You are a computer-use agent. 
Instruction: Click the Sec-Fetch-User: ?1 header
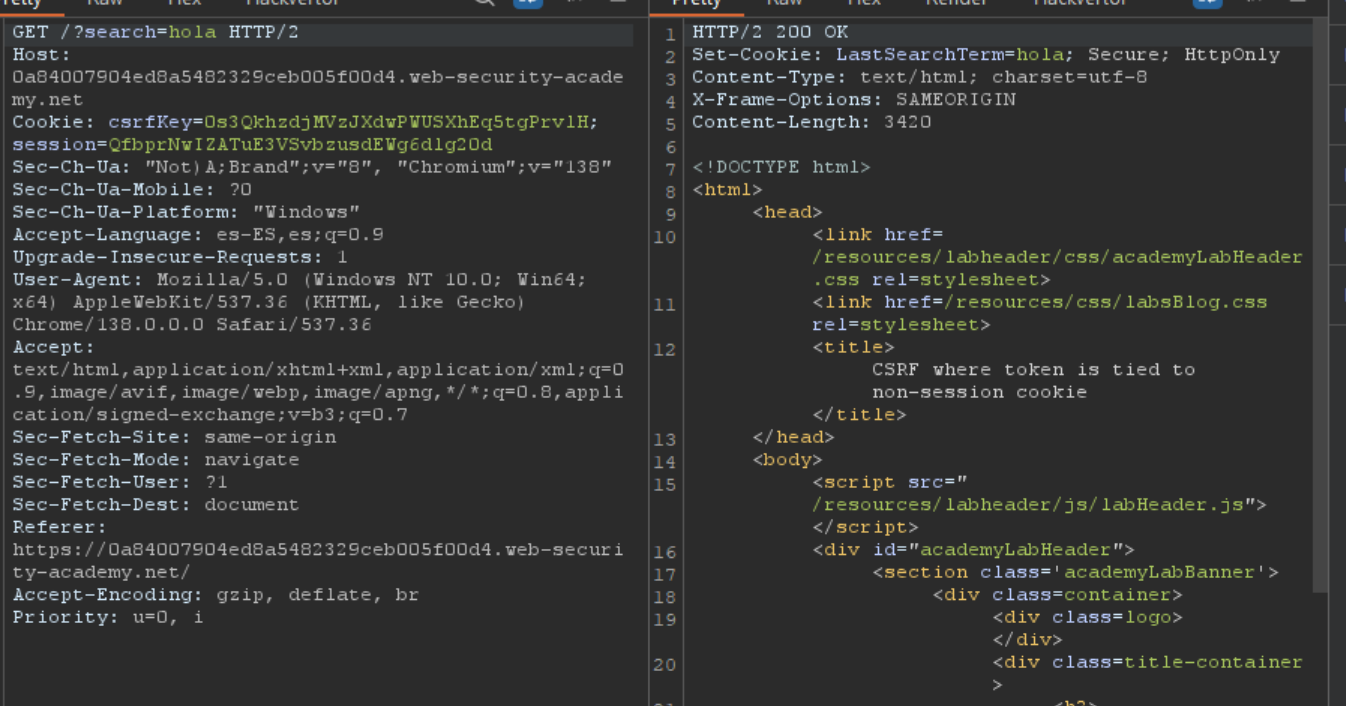(x=120, y=482)
